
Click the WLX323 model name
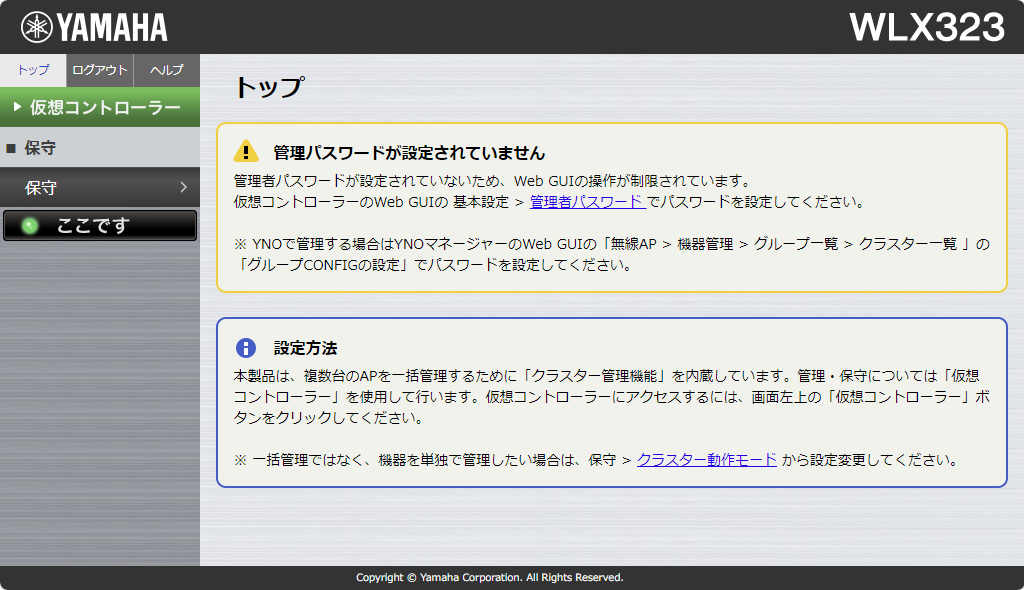click(927, 27)
